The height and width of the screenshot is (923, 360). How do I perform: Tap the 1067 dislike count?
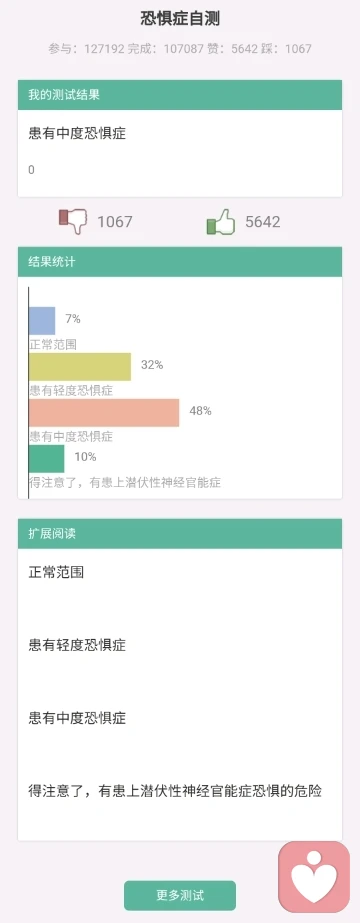pyautogui.click(x=115, y=222)
